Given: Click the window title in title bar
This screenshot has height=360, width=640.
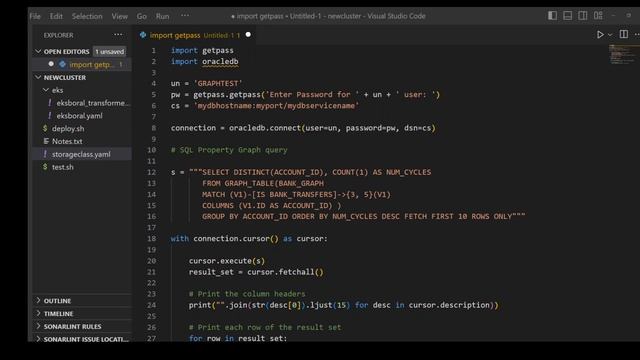Looking at the screenshot, I should coord(328,16).
